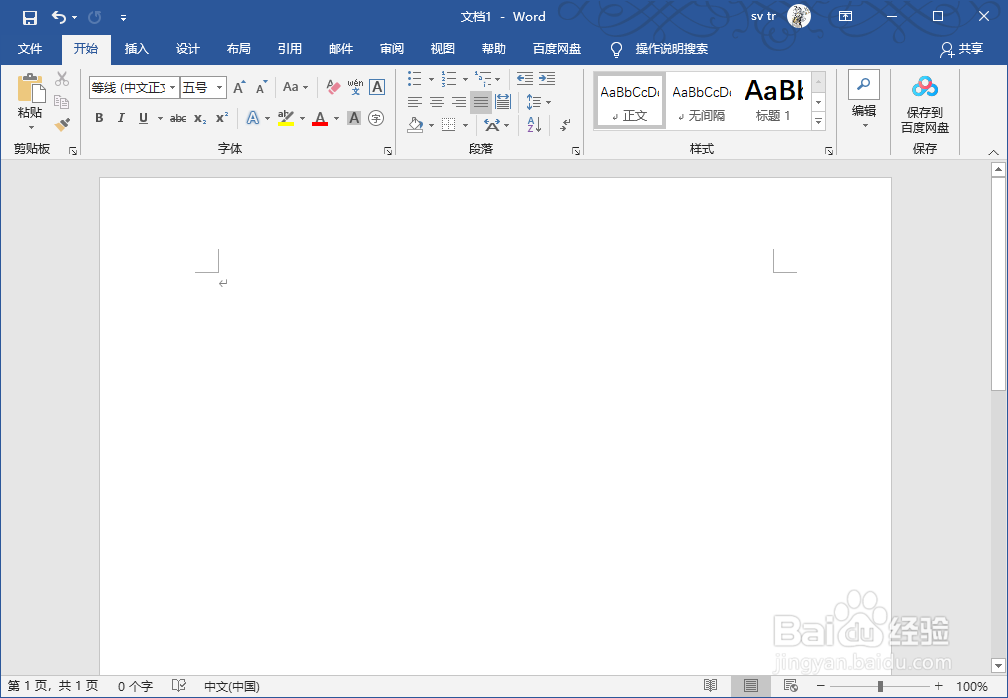Screen dimensions: 1008x698
Task: Center the paragraph text
Action: pos(436,102)
